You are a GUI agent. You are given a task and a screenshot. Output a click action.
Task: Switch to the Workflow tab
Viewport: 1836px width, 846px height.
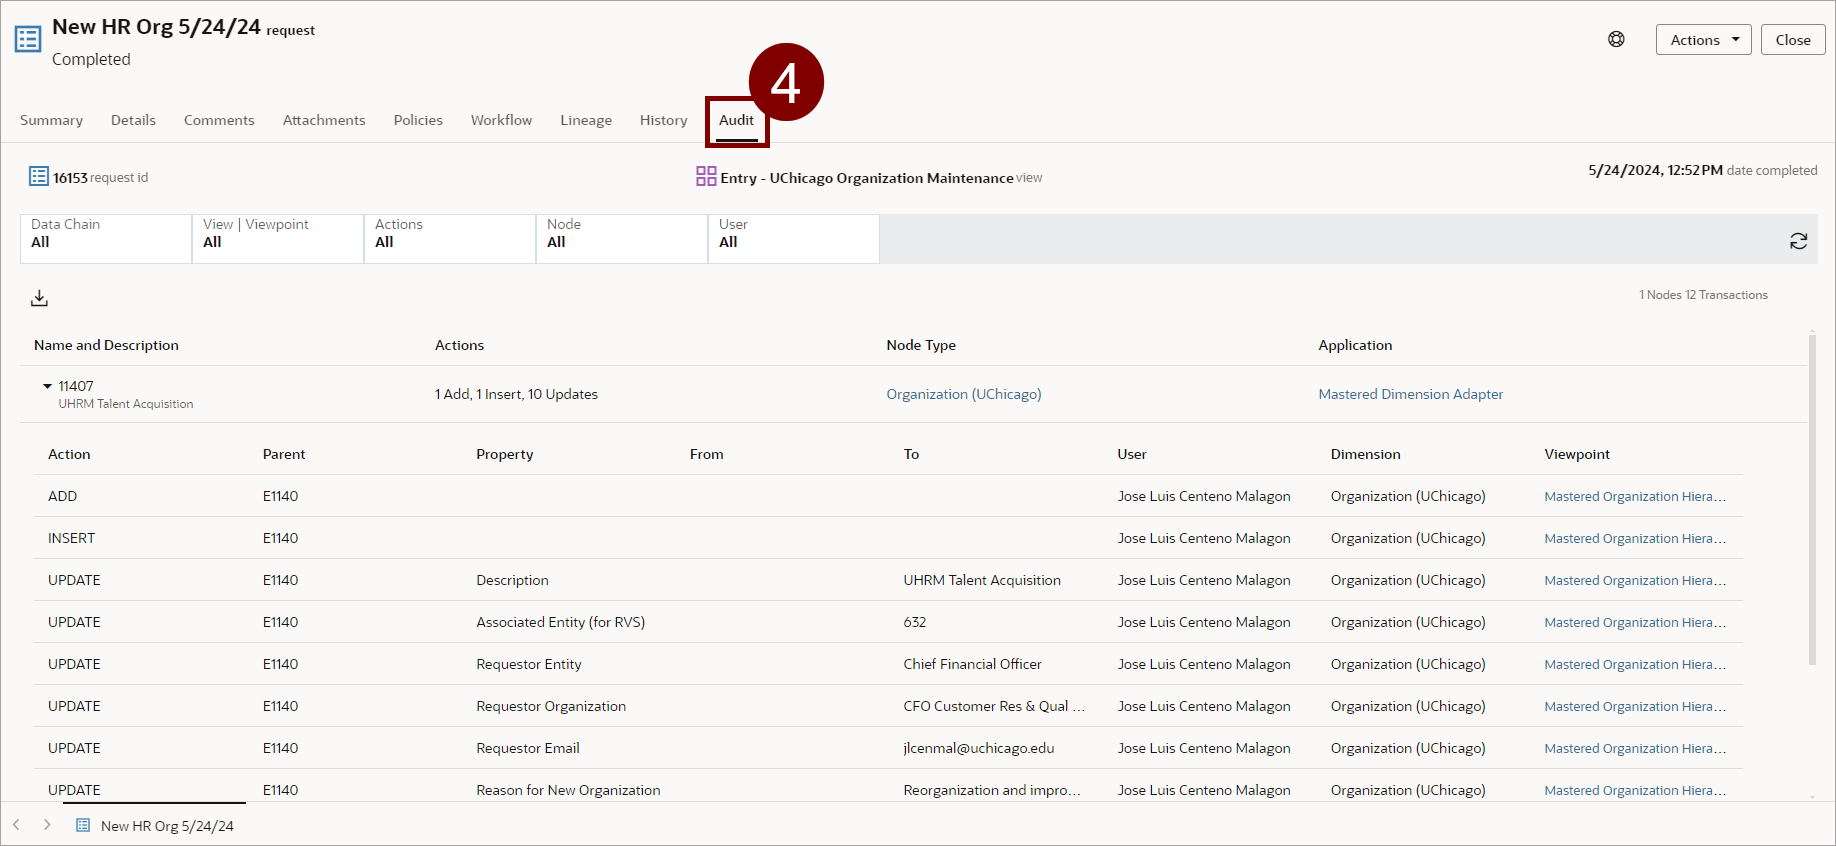tap(501, 120)
